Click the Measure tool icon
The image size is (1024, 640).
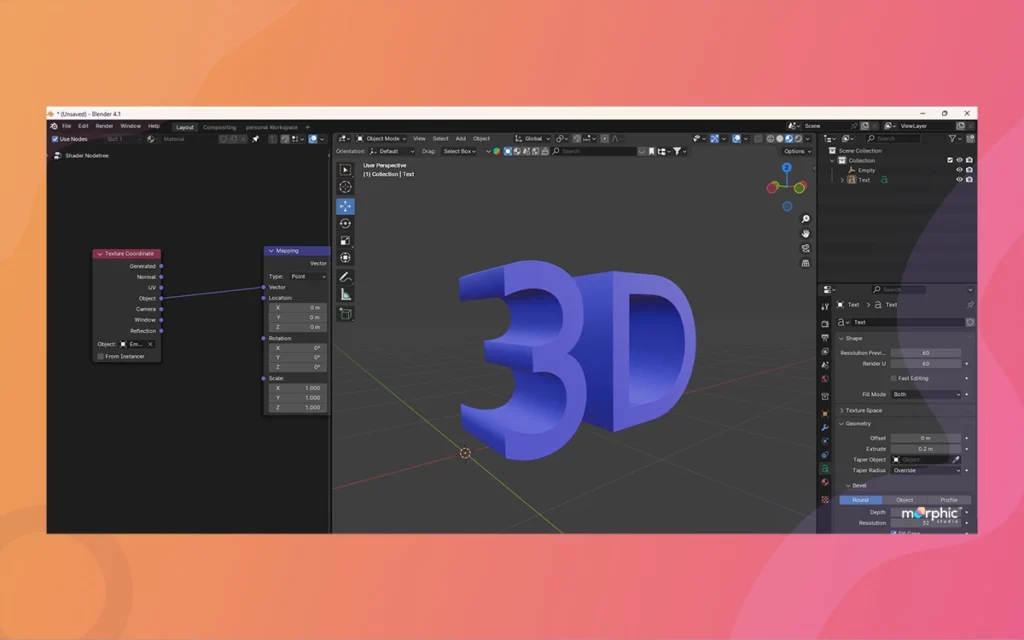tap(345, 294)
